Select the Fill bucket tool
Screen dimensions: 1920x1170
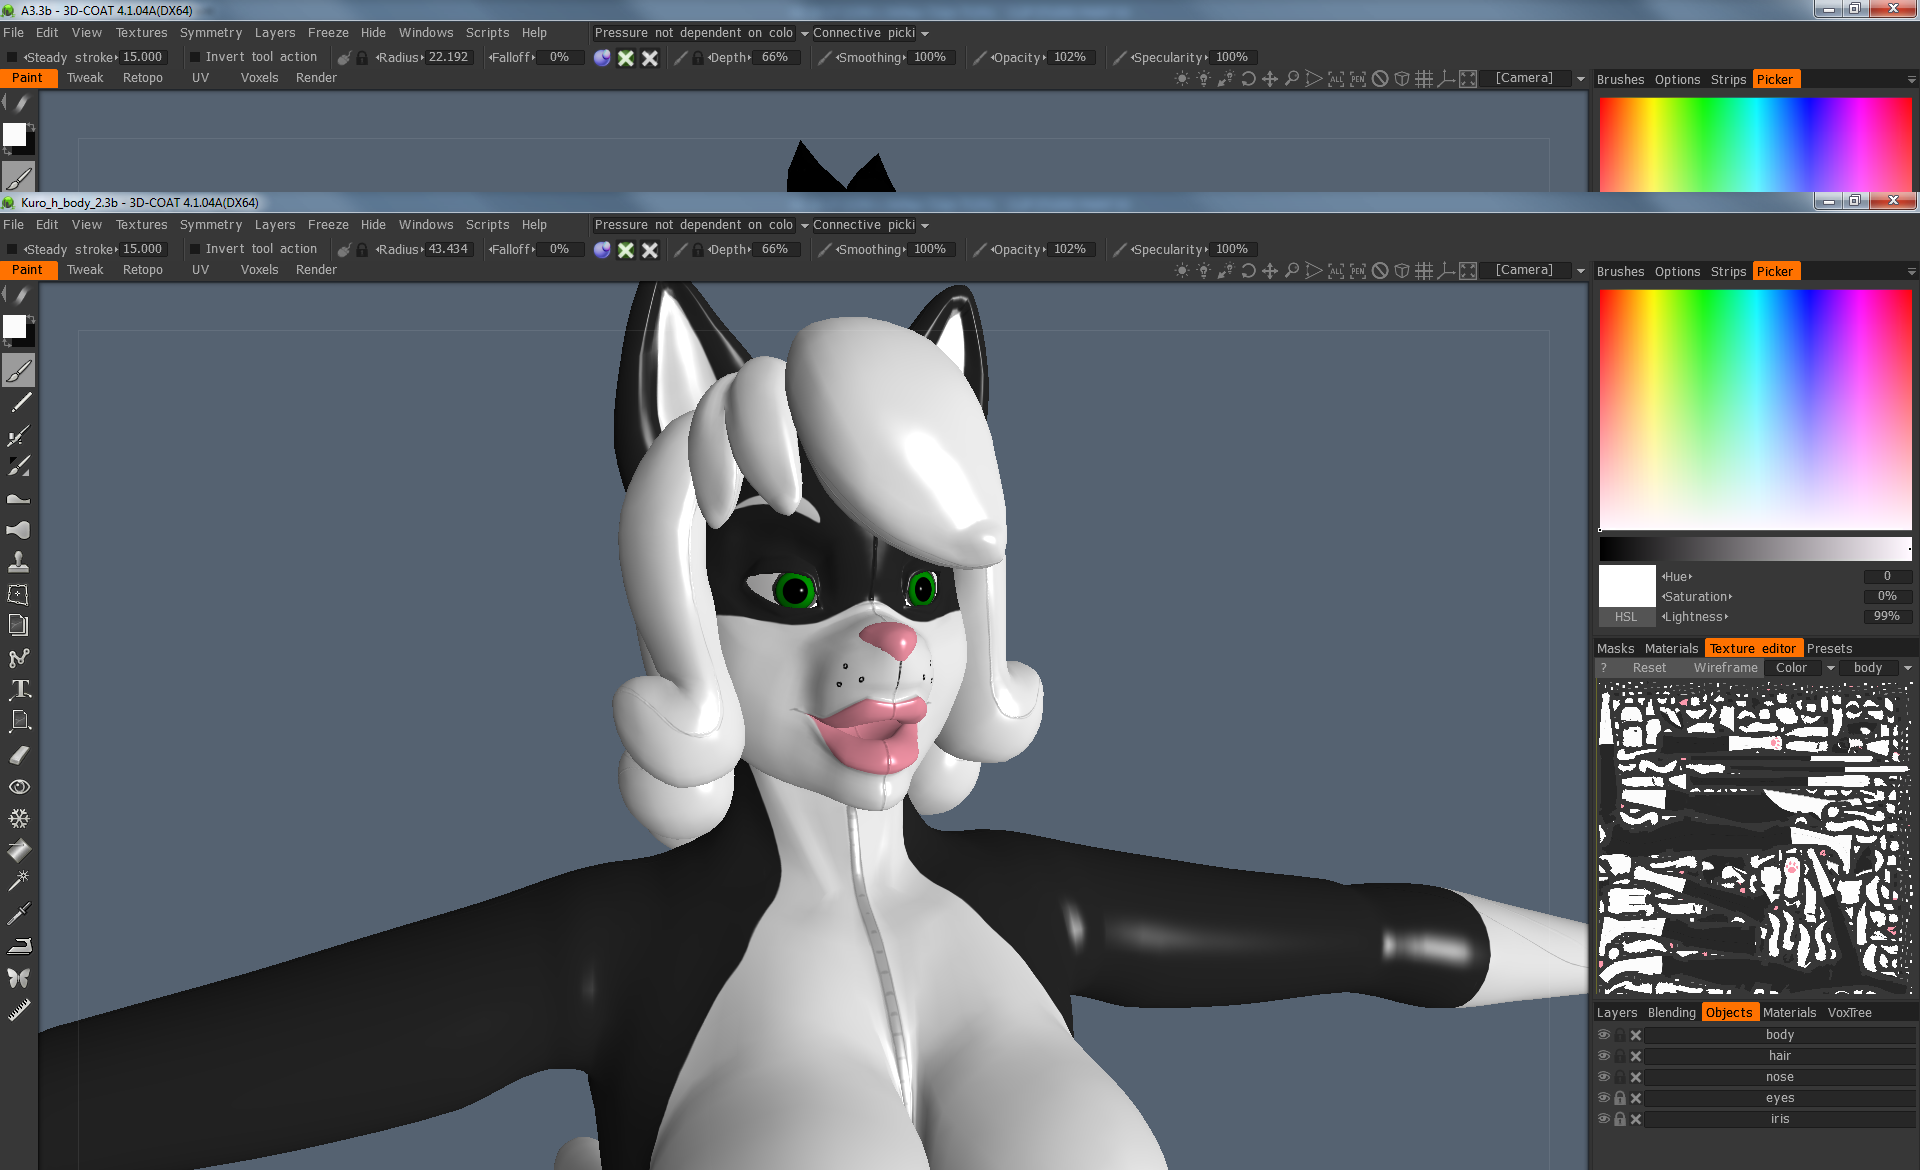18,851
